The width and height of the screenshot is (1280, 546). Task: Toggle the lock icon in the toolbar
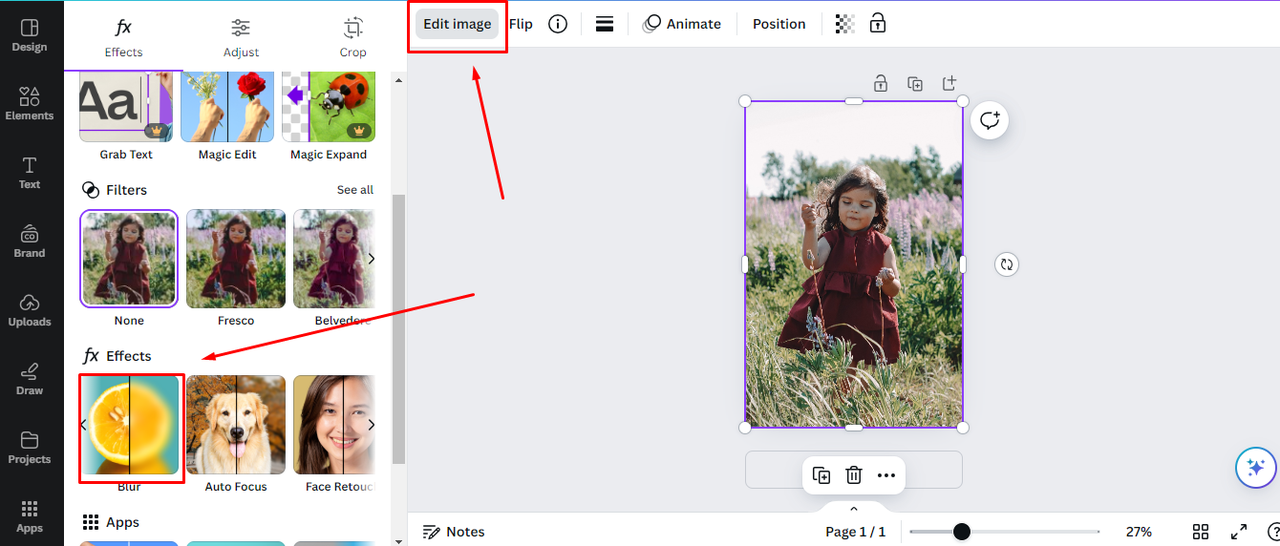coord(877,23)
